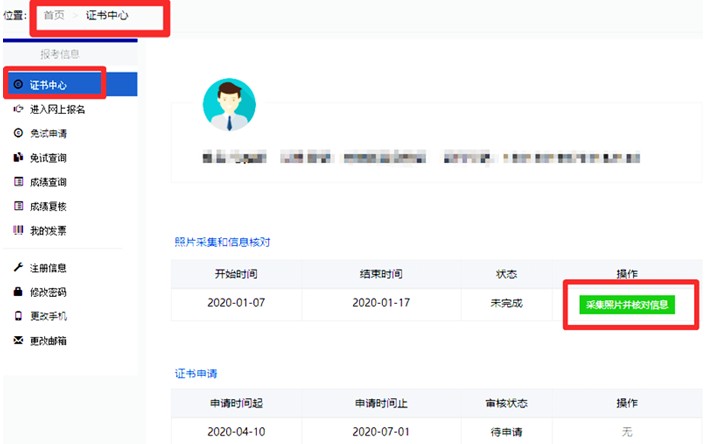The height and width of the screenshot is (444, 708).
Task: Click the 更改手机 phone icon
Action: click(18, 316)
